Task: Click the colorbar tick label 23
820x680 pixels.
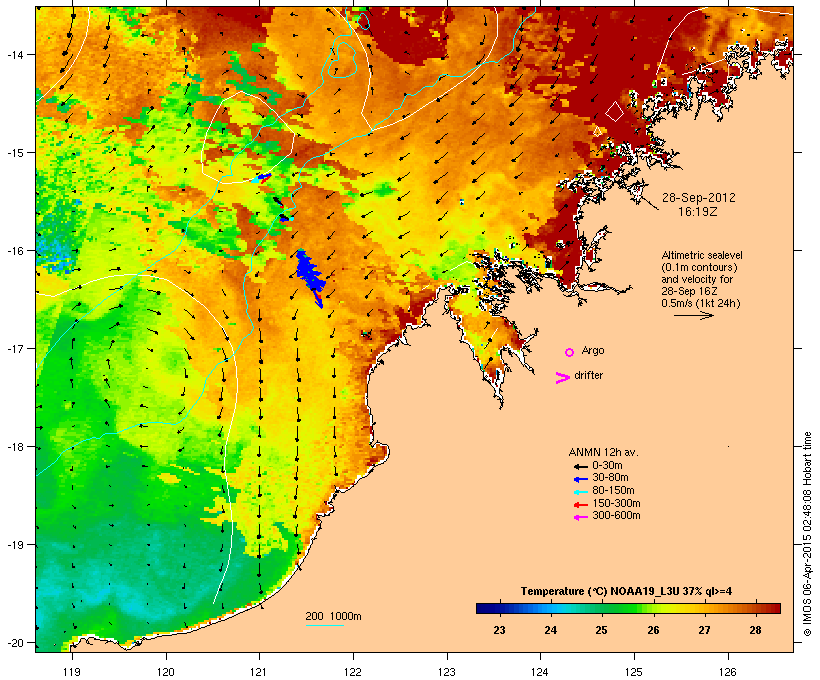Action: 499,630
